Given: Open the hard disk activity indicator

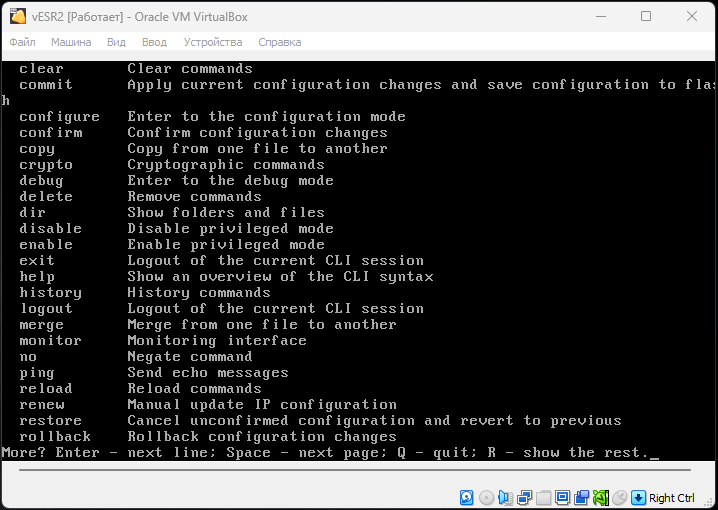Looking at the screenshot, I should click(x=467, y=497).
